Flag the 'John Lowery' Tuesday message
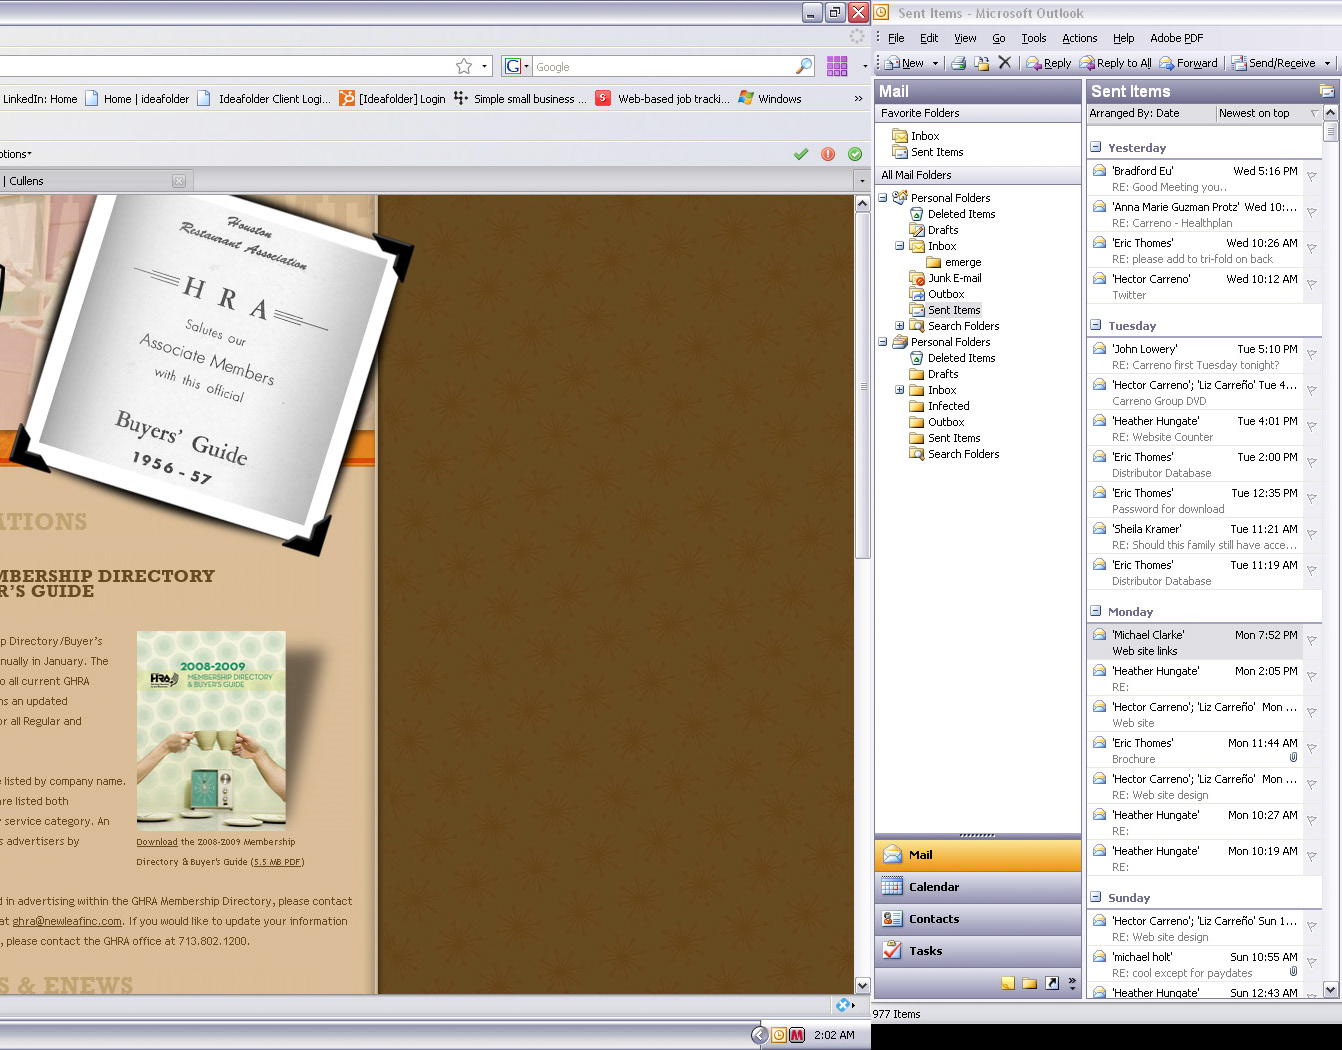 pyautogui.click(x=1311, y=355)
